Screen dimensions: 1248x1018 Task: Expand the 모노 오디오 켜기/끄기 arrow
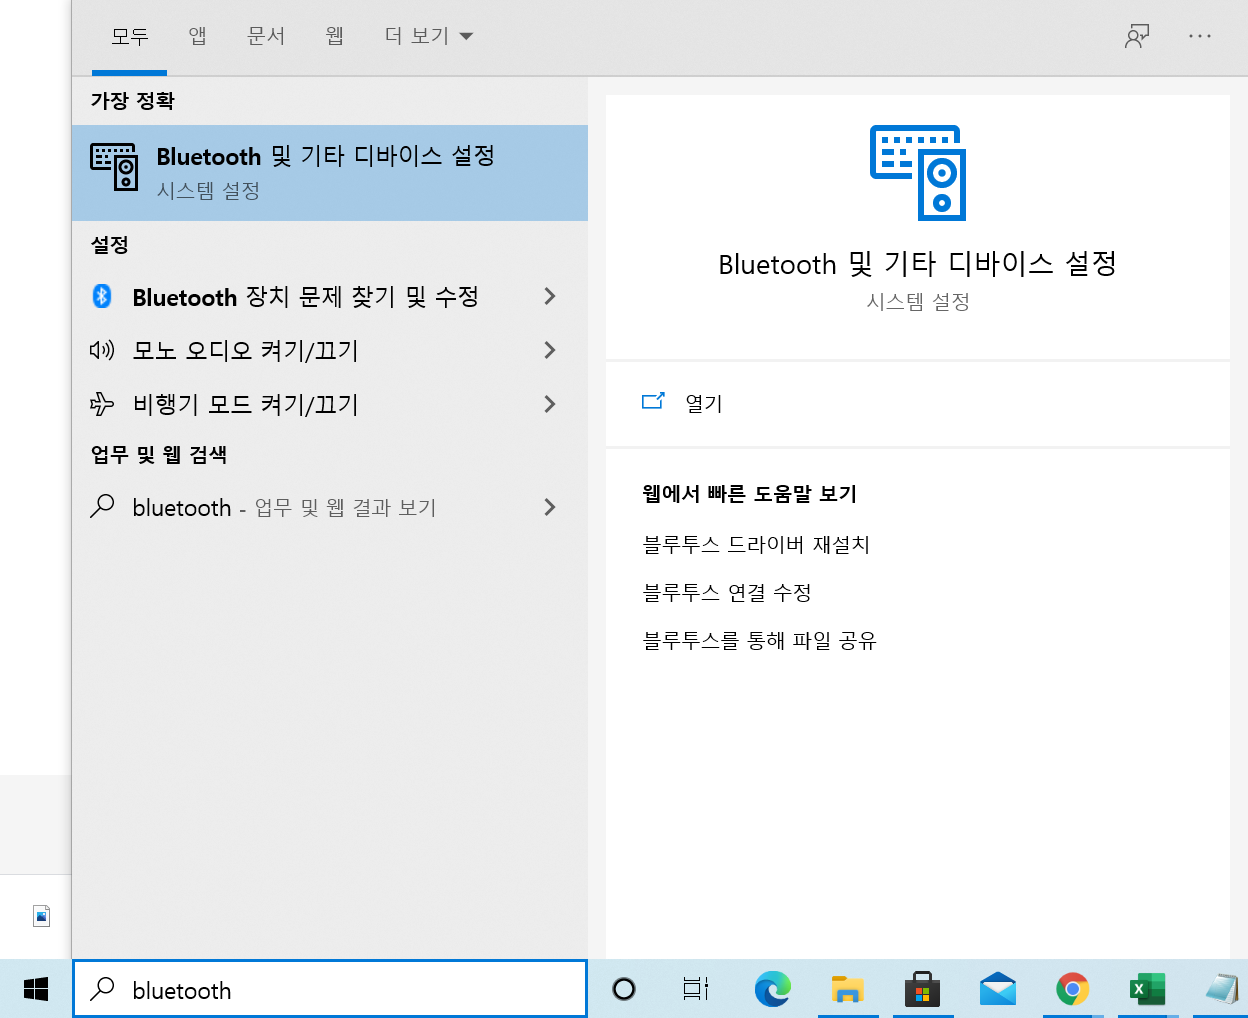[549, 350]
